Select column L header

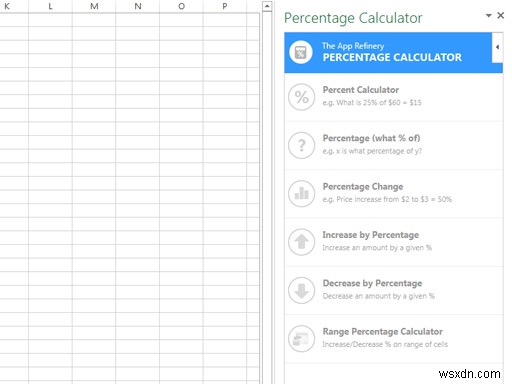(x=50, y=6)
